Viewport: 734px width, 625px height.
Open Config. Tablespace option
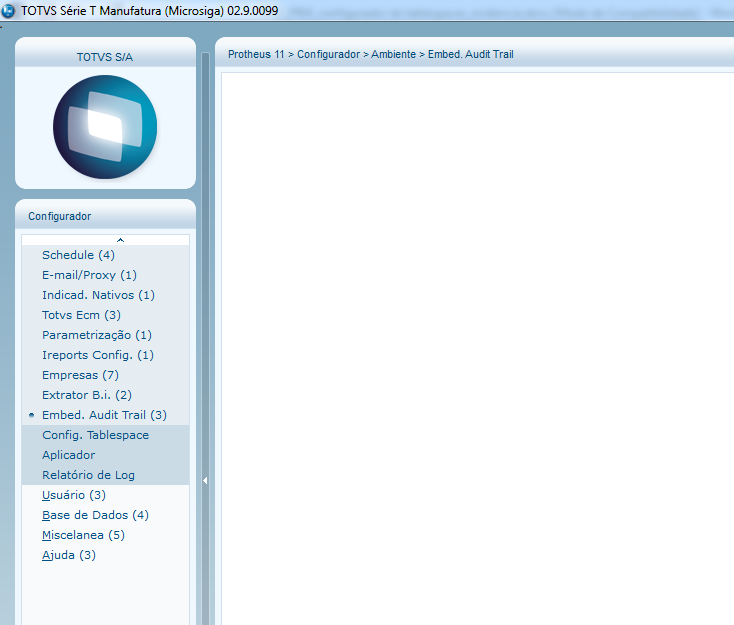tap(95, 435)
